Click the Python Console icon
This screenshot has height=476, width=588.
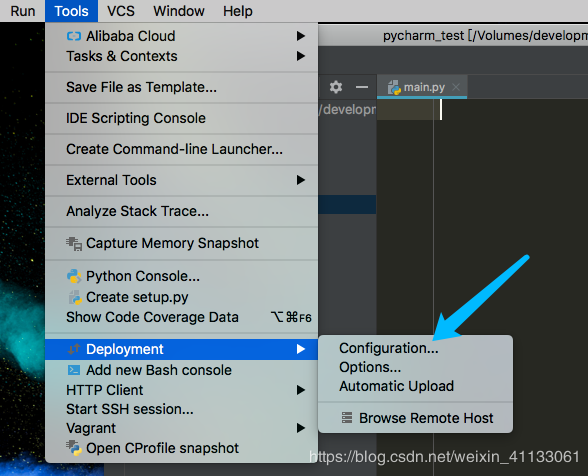[x=74, y=276]
